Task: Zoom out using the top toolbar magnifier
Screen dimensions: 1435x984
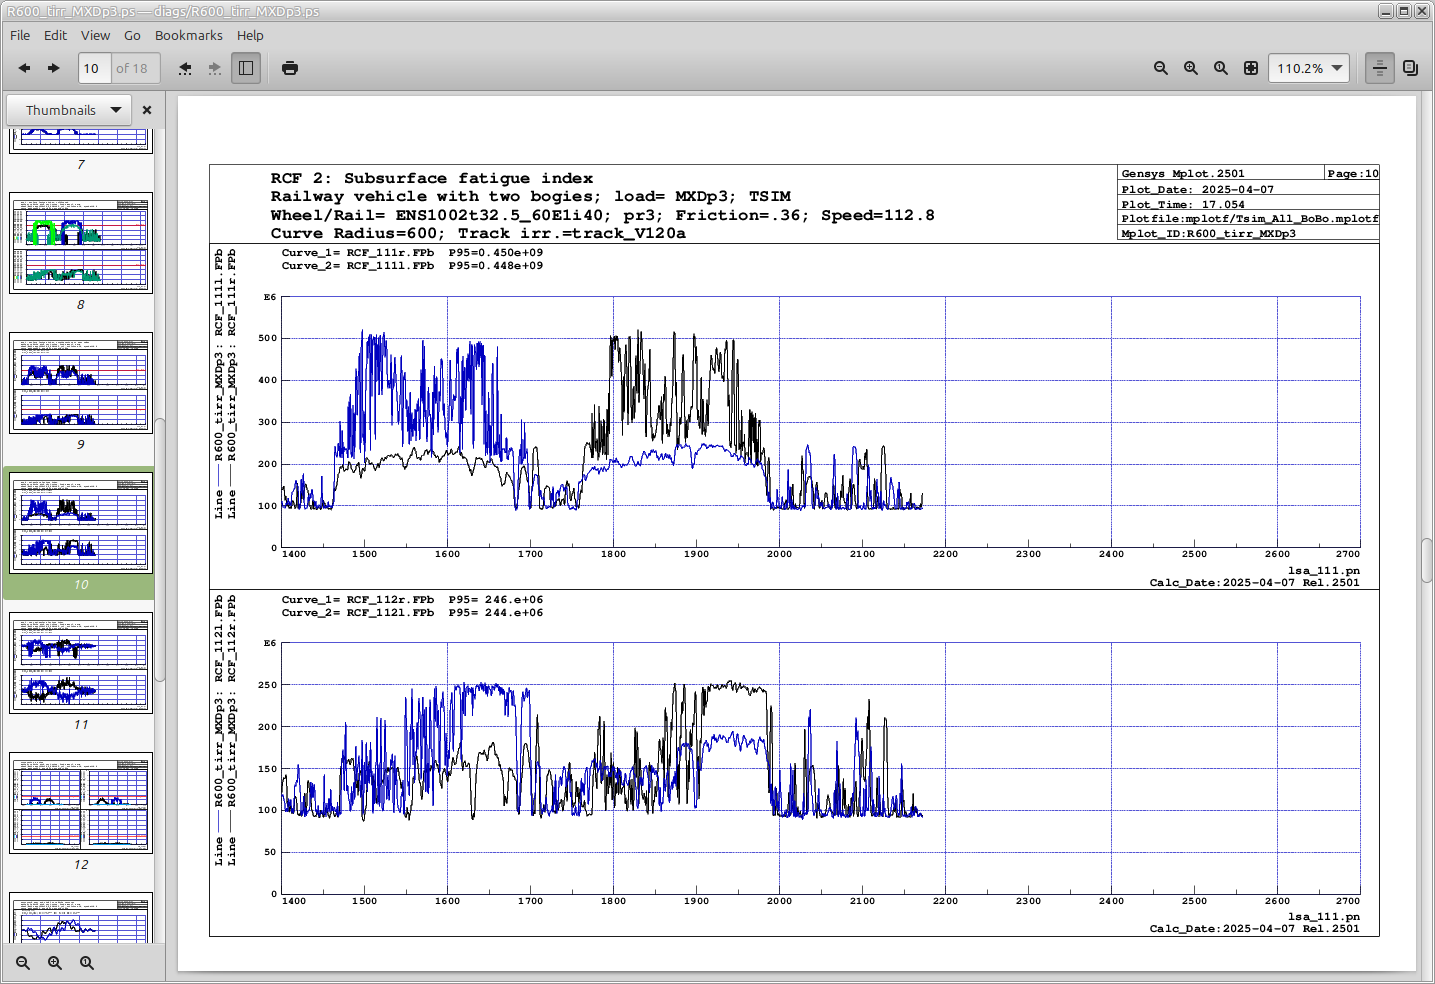Action: [x=1161, y=68]
